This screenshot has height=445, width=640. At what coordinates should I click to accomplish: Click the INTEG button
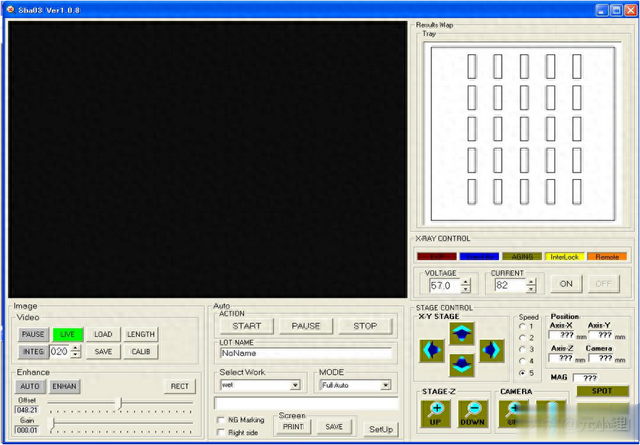pyautogui.click(x=33, y=352)
